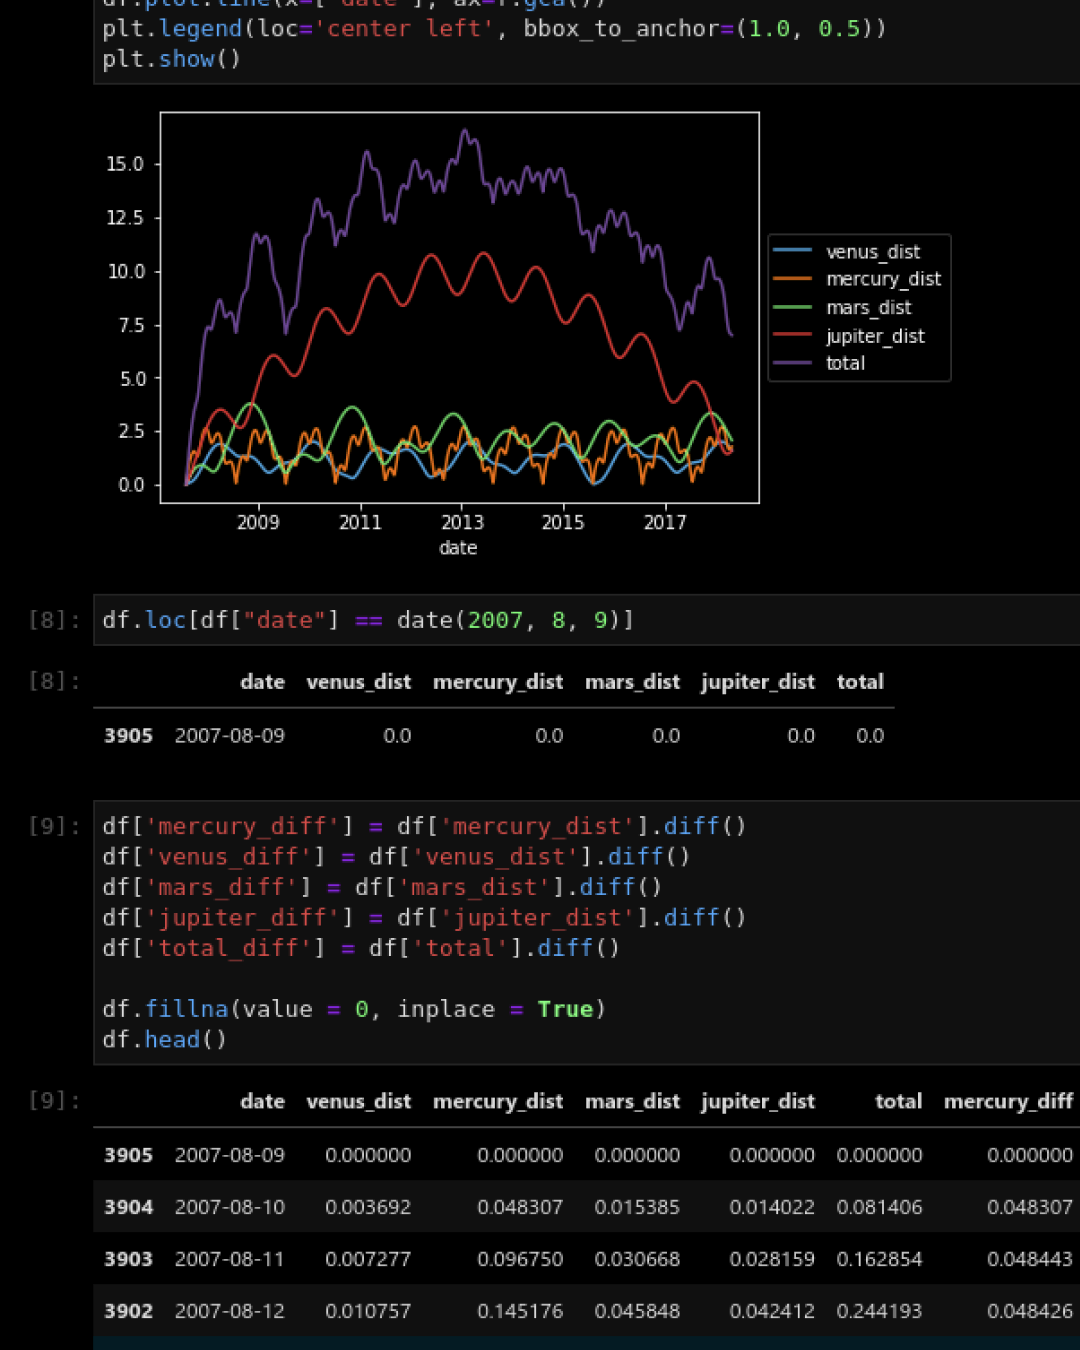This screenshot has width=1080, height=1350.
Task: Select the purple total legend entry
Action: [x=844, y=363]
